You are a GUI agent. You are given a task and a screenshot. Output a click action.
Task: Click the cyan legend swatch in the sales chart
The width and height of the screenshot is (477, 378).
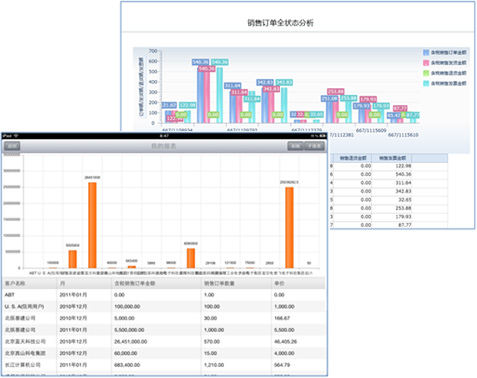pyautogui.click(x=426, y=83)
